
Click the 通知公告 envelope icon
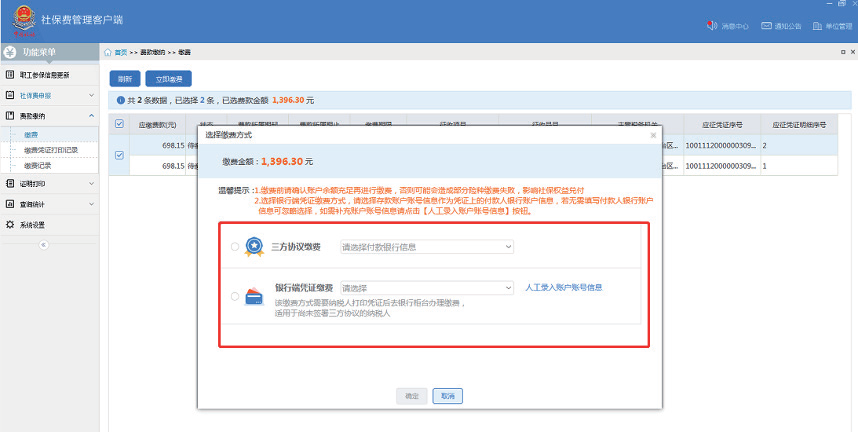[x=766, y=26]
